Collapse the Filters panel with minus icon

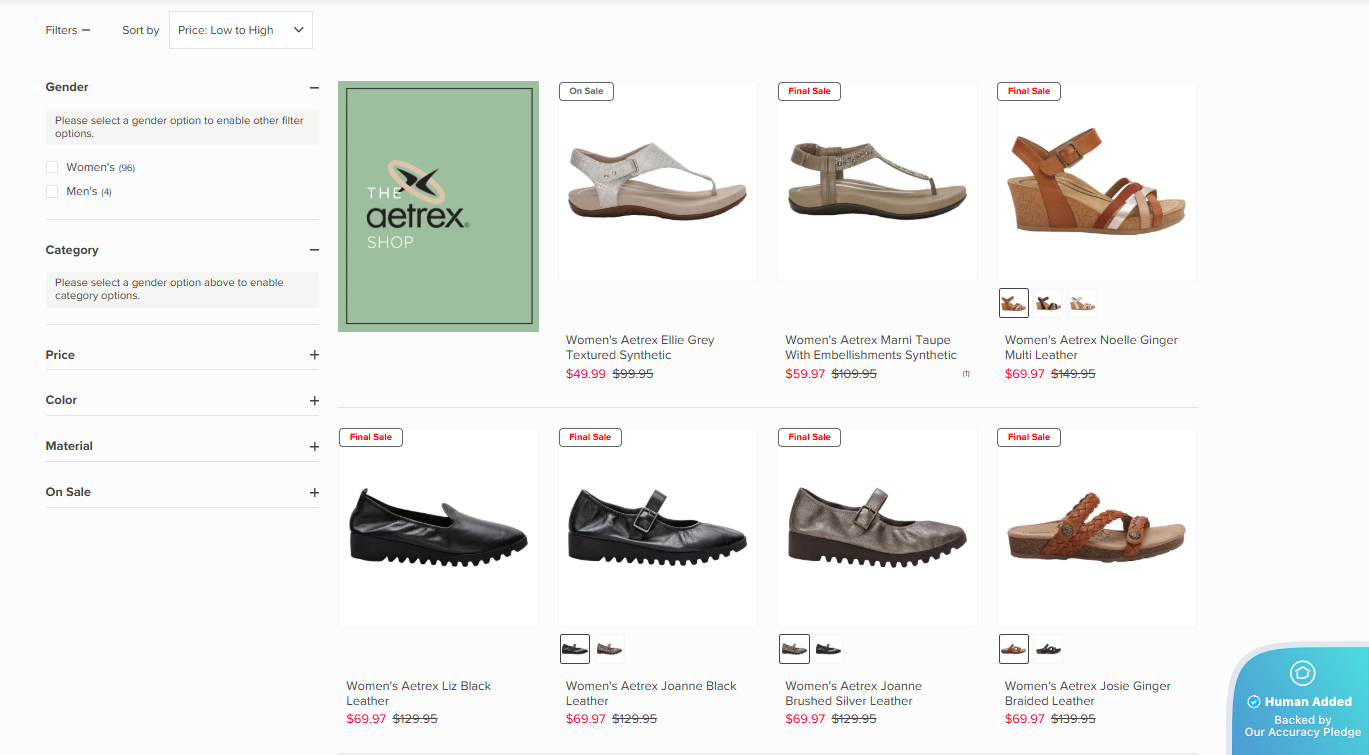pos(68,30)
